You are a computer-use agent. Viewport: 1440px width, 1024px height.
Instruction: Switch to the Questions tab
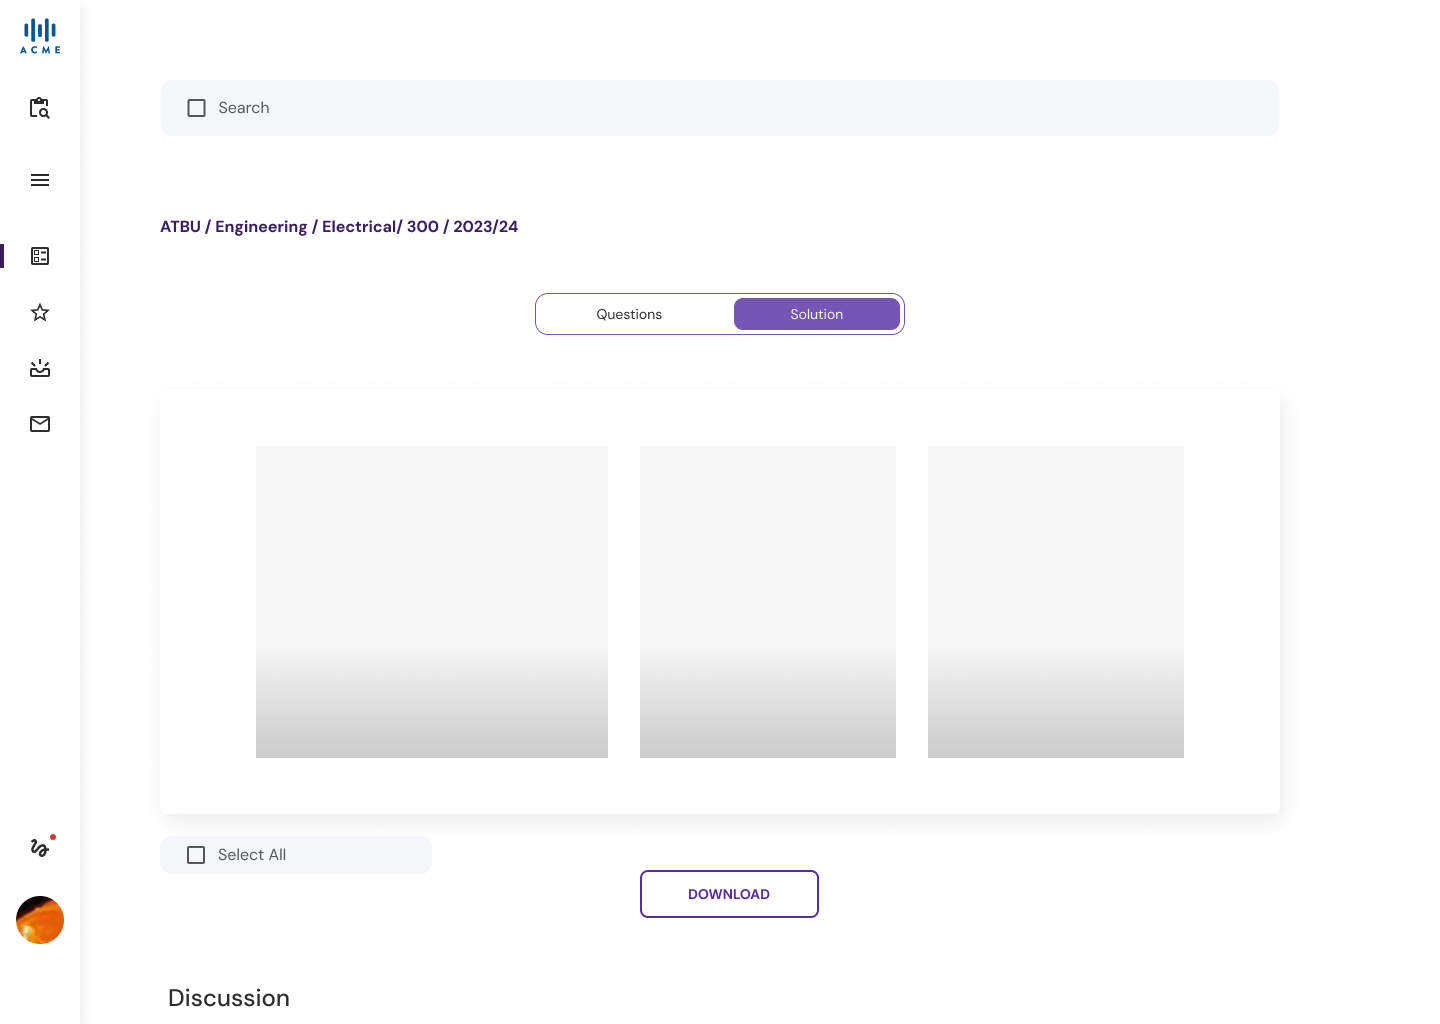(x=629, y=314)
